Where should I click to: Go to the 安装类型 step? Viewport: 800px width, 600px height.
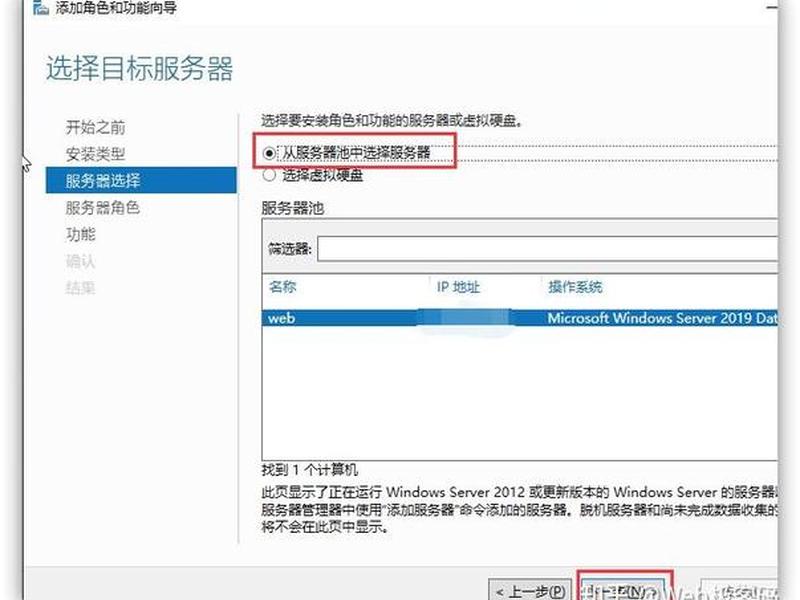pos(95,154)
